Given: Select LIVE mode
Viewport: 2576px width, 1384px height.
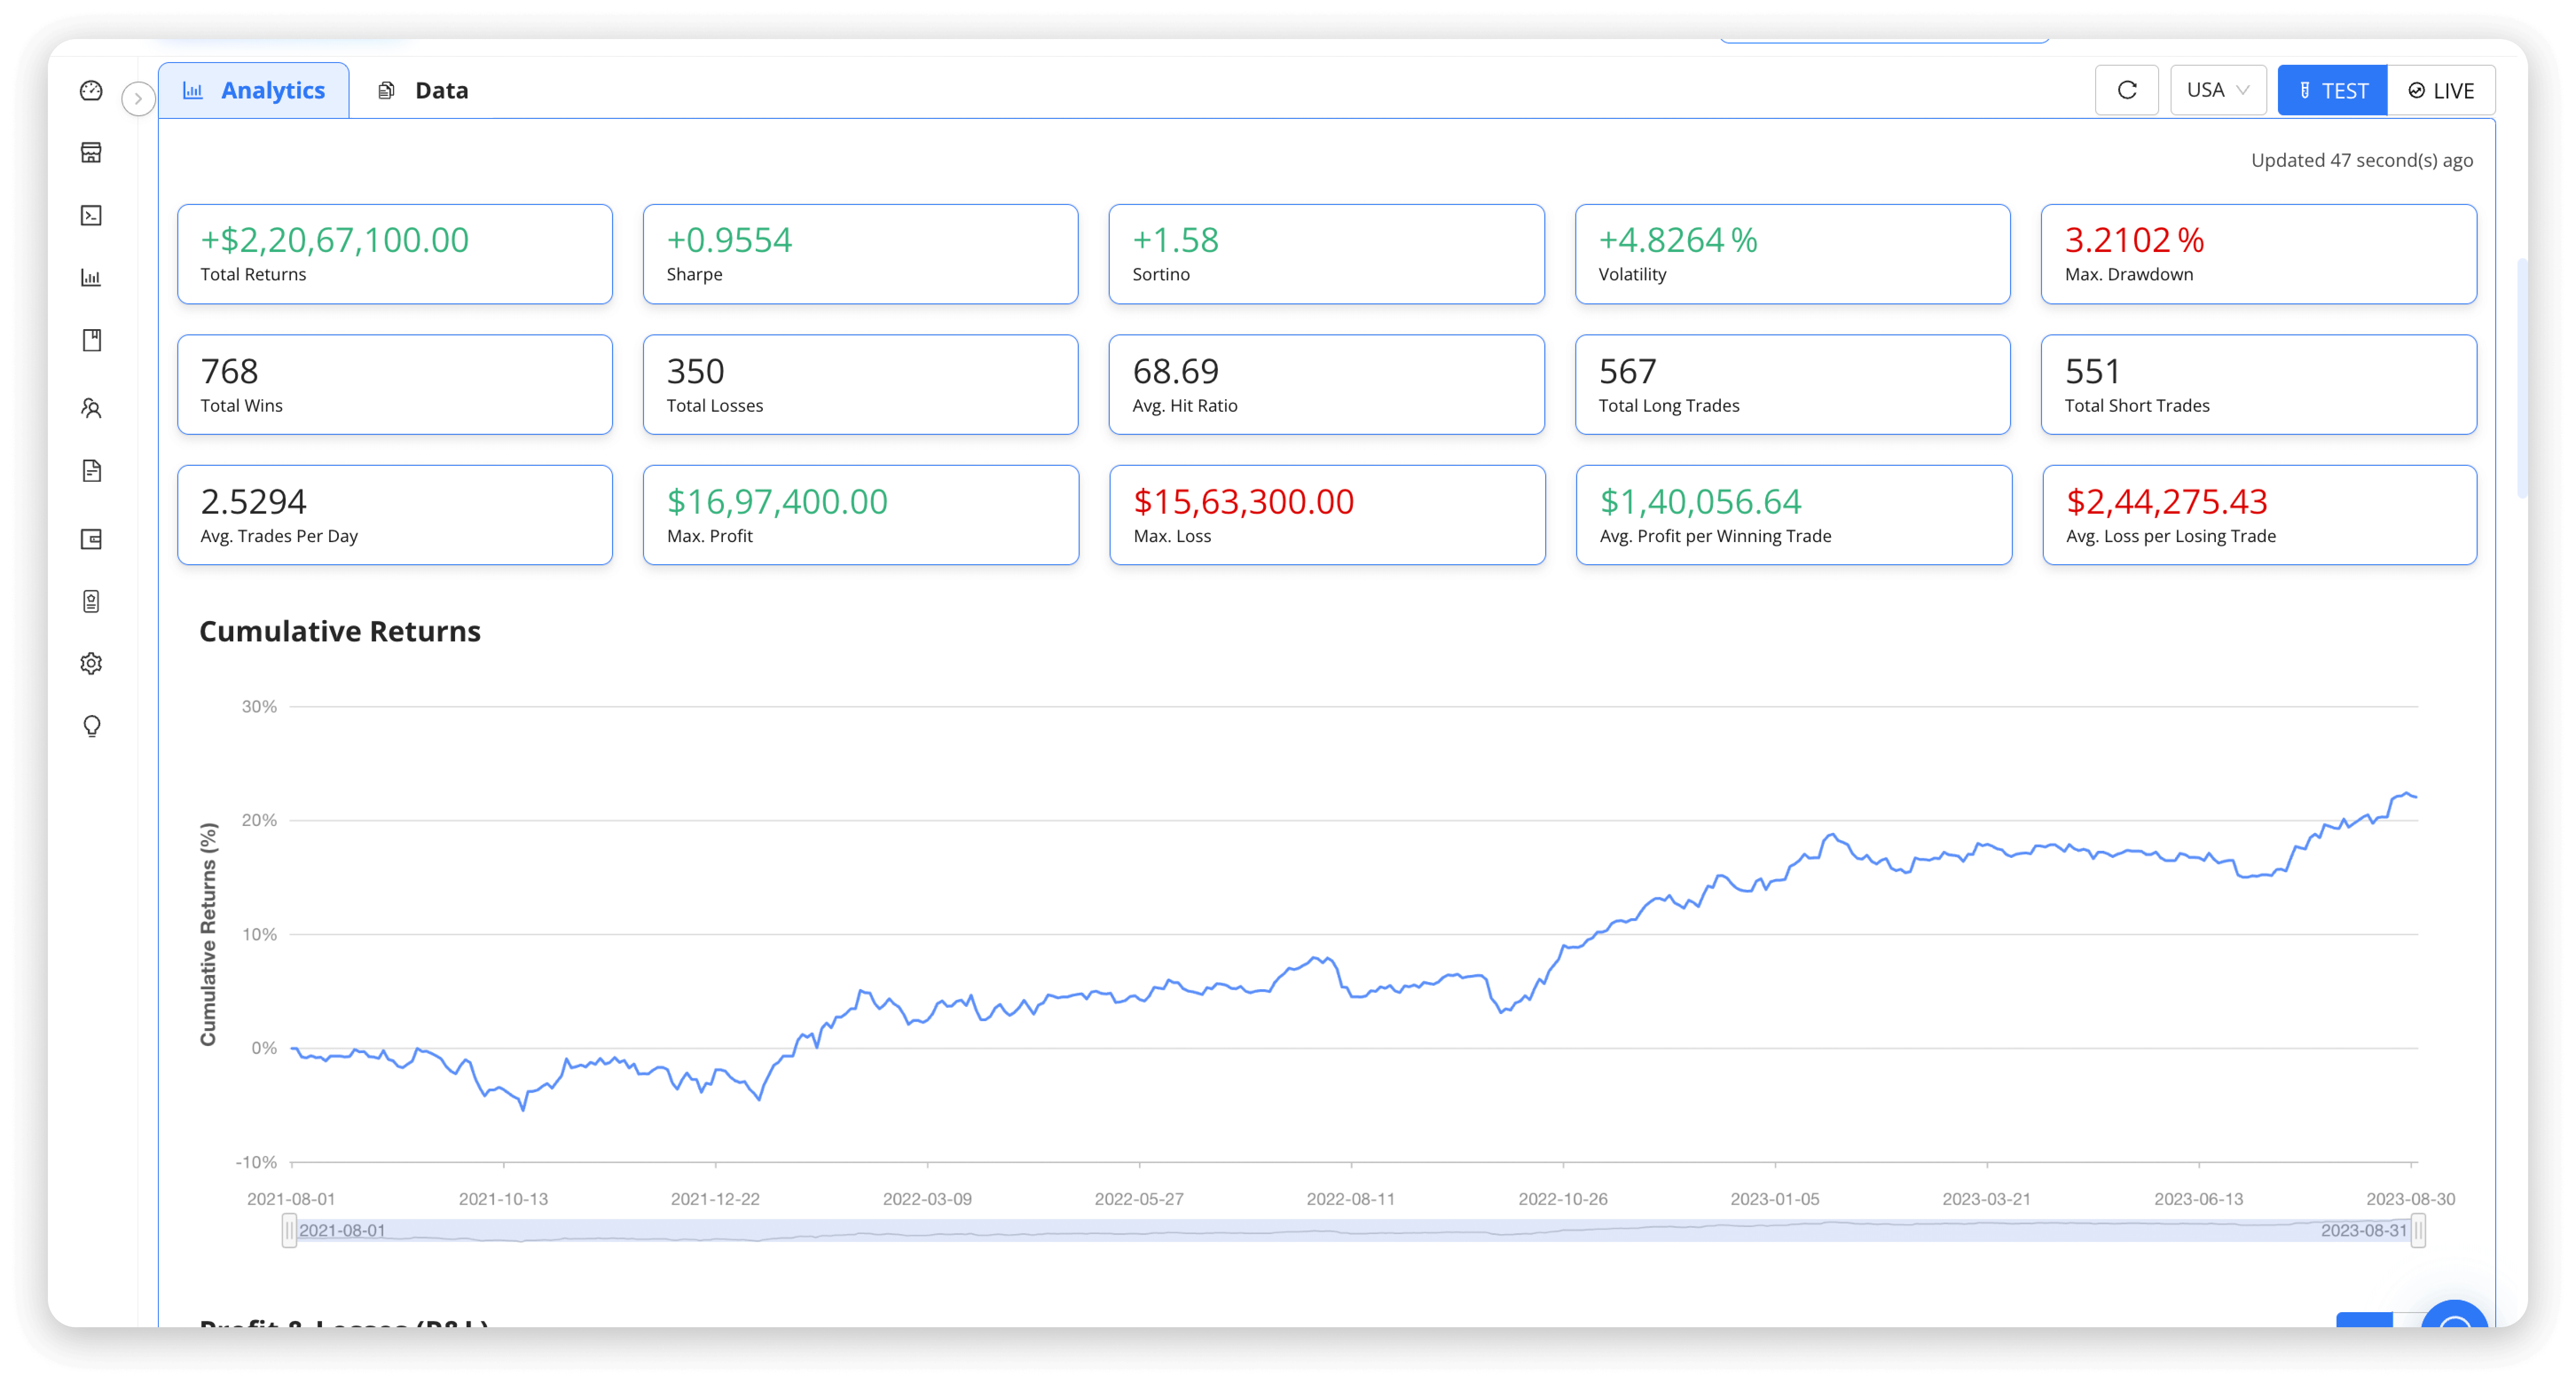Looking at the screenshot, I should tap(2441, 90).
